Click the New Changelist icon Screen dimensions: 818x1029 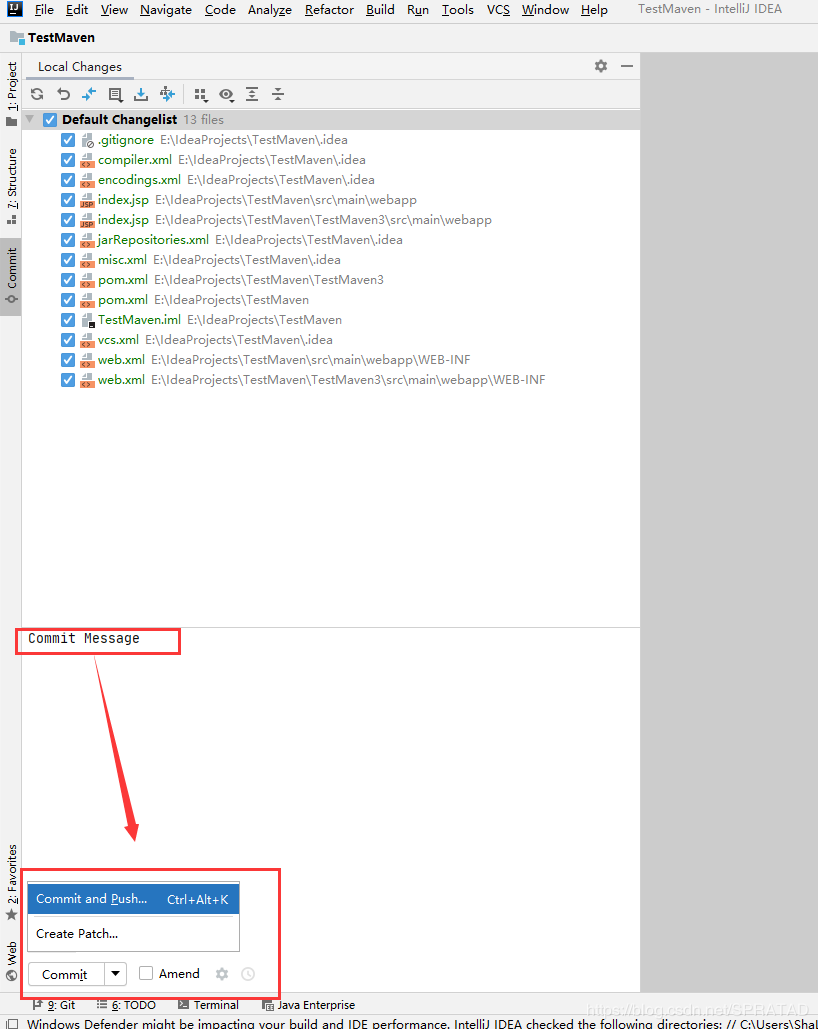click(115, 94)
